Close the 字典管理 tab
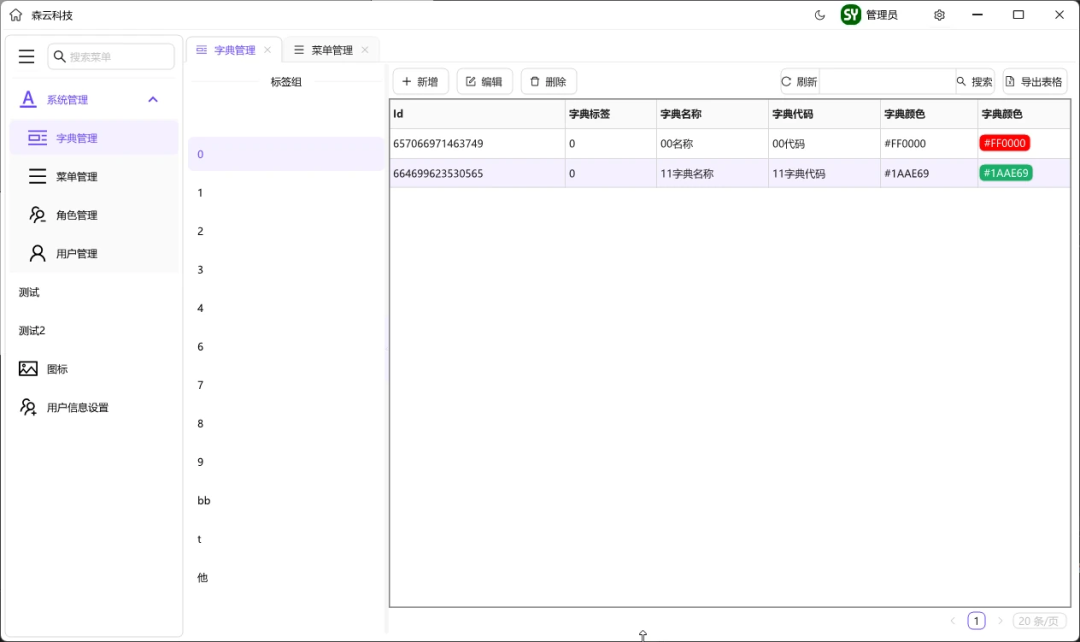Viewport: 1080px width, 642px height. 267,50
